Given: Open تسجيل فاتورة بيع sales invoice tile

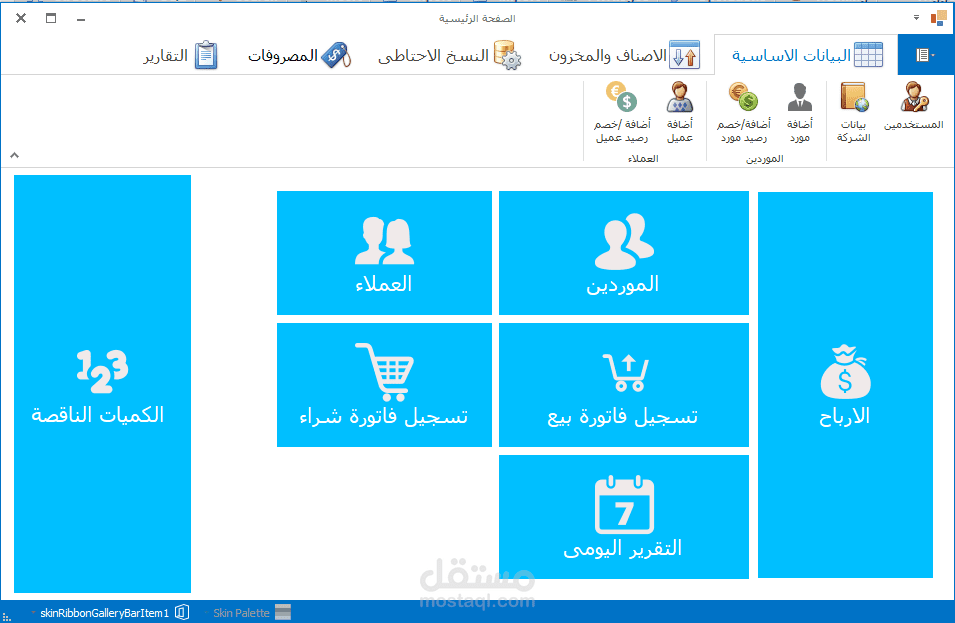Looking at the screenshot, I should pyautogui.click(x=624, y=385).
